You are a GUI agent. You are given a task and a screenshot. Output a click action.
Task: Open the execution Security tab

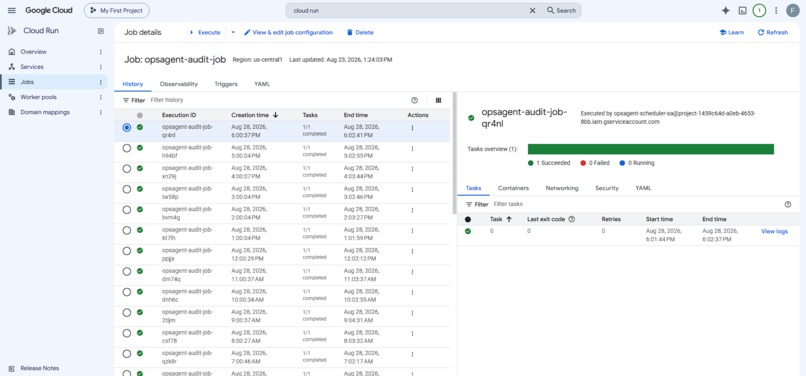(607, 188)
